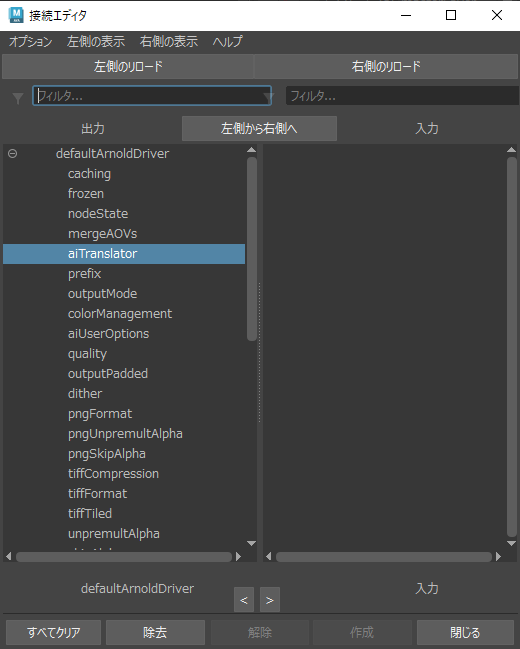This screenshot has width=520, height=649.
Task: Click right list horizontal scroll-left arrow
Action: 269,557
